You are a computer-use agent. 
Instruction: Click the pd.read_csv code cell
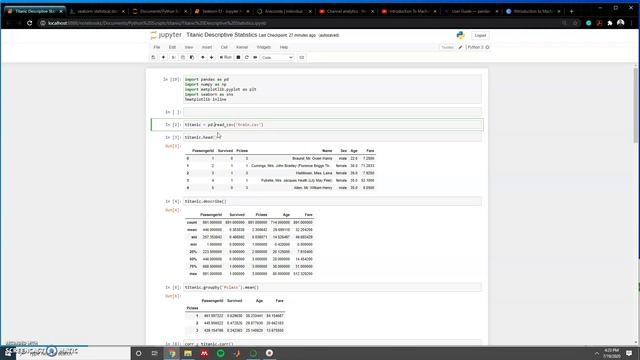tap(332, 124)
